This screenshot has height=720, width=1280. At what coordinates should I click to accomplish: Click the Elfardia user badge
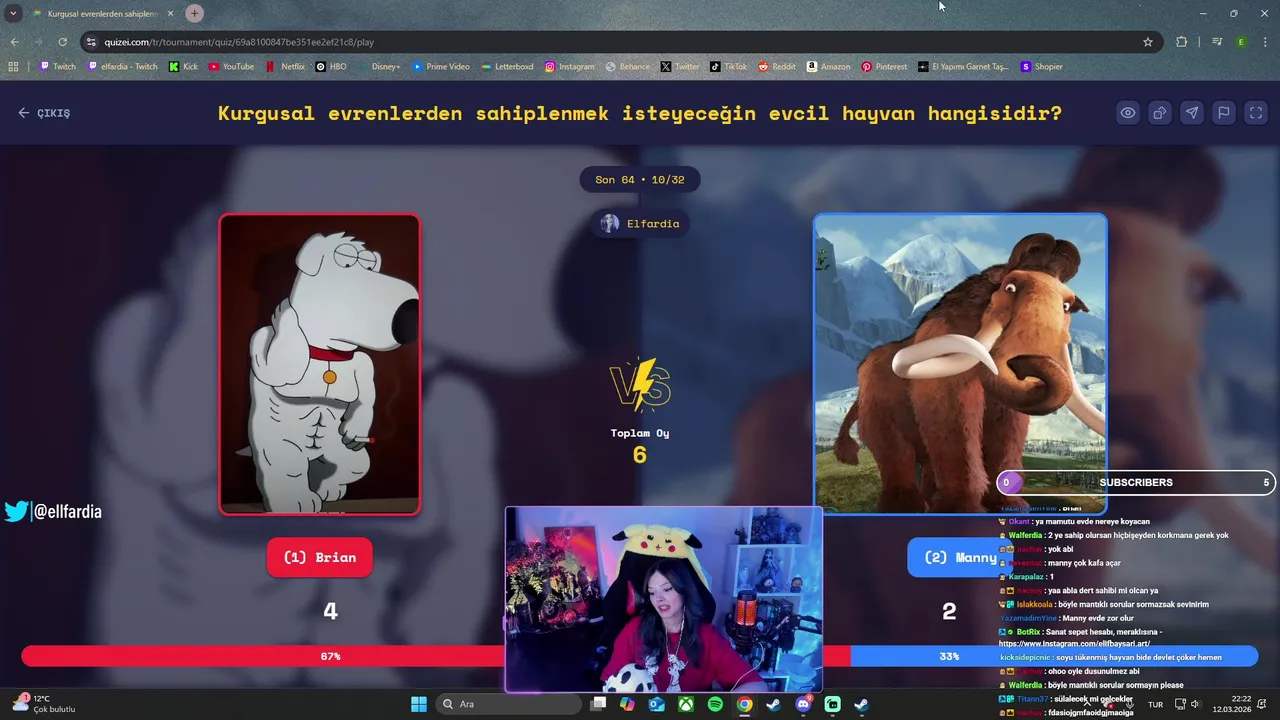pyautogui.click(x=640, y=224)
